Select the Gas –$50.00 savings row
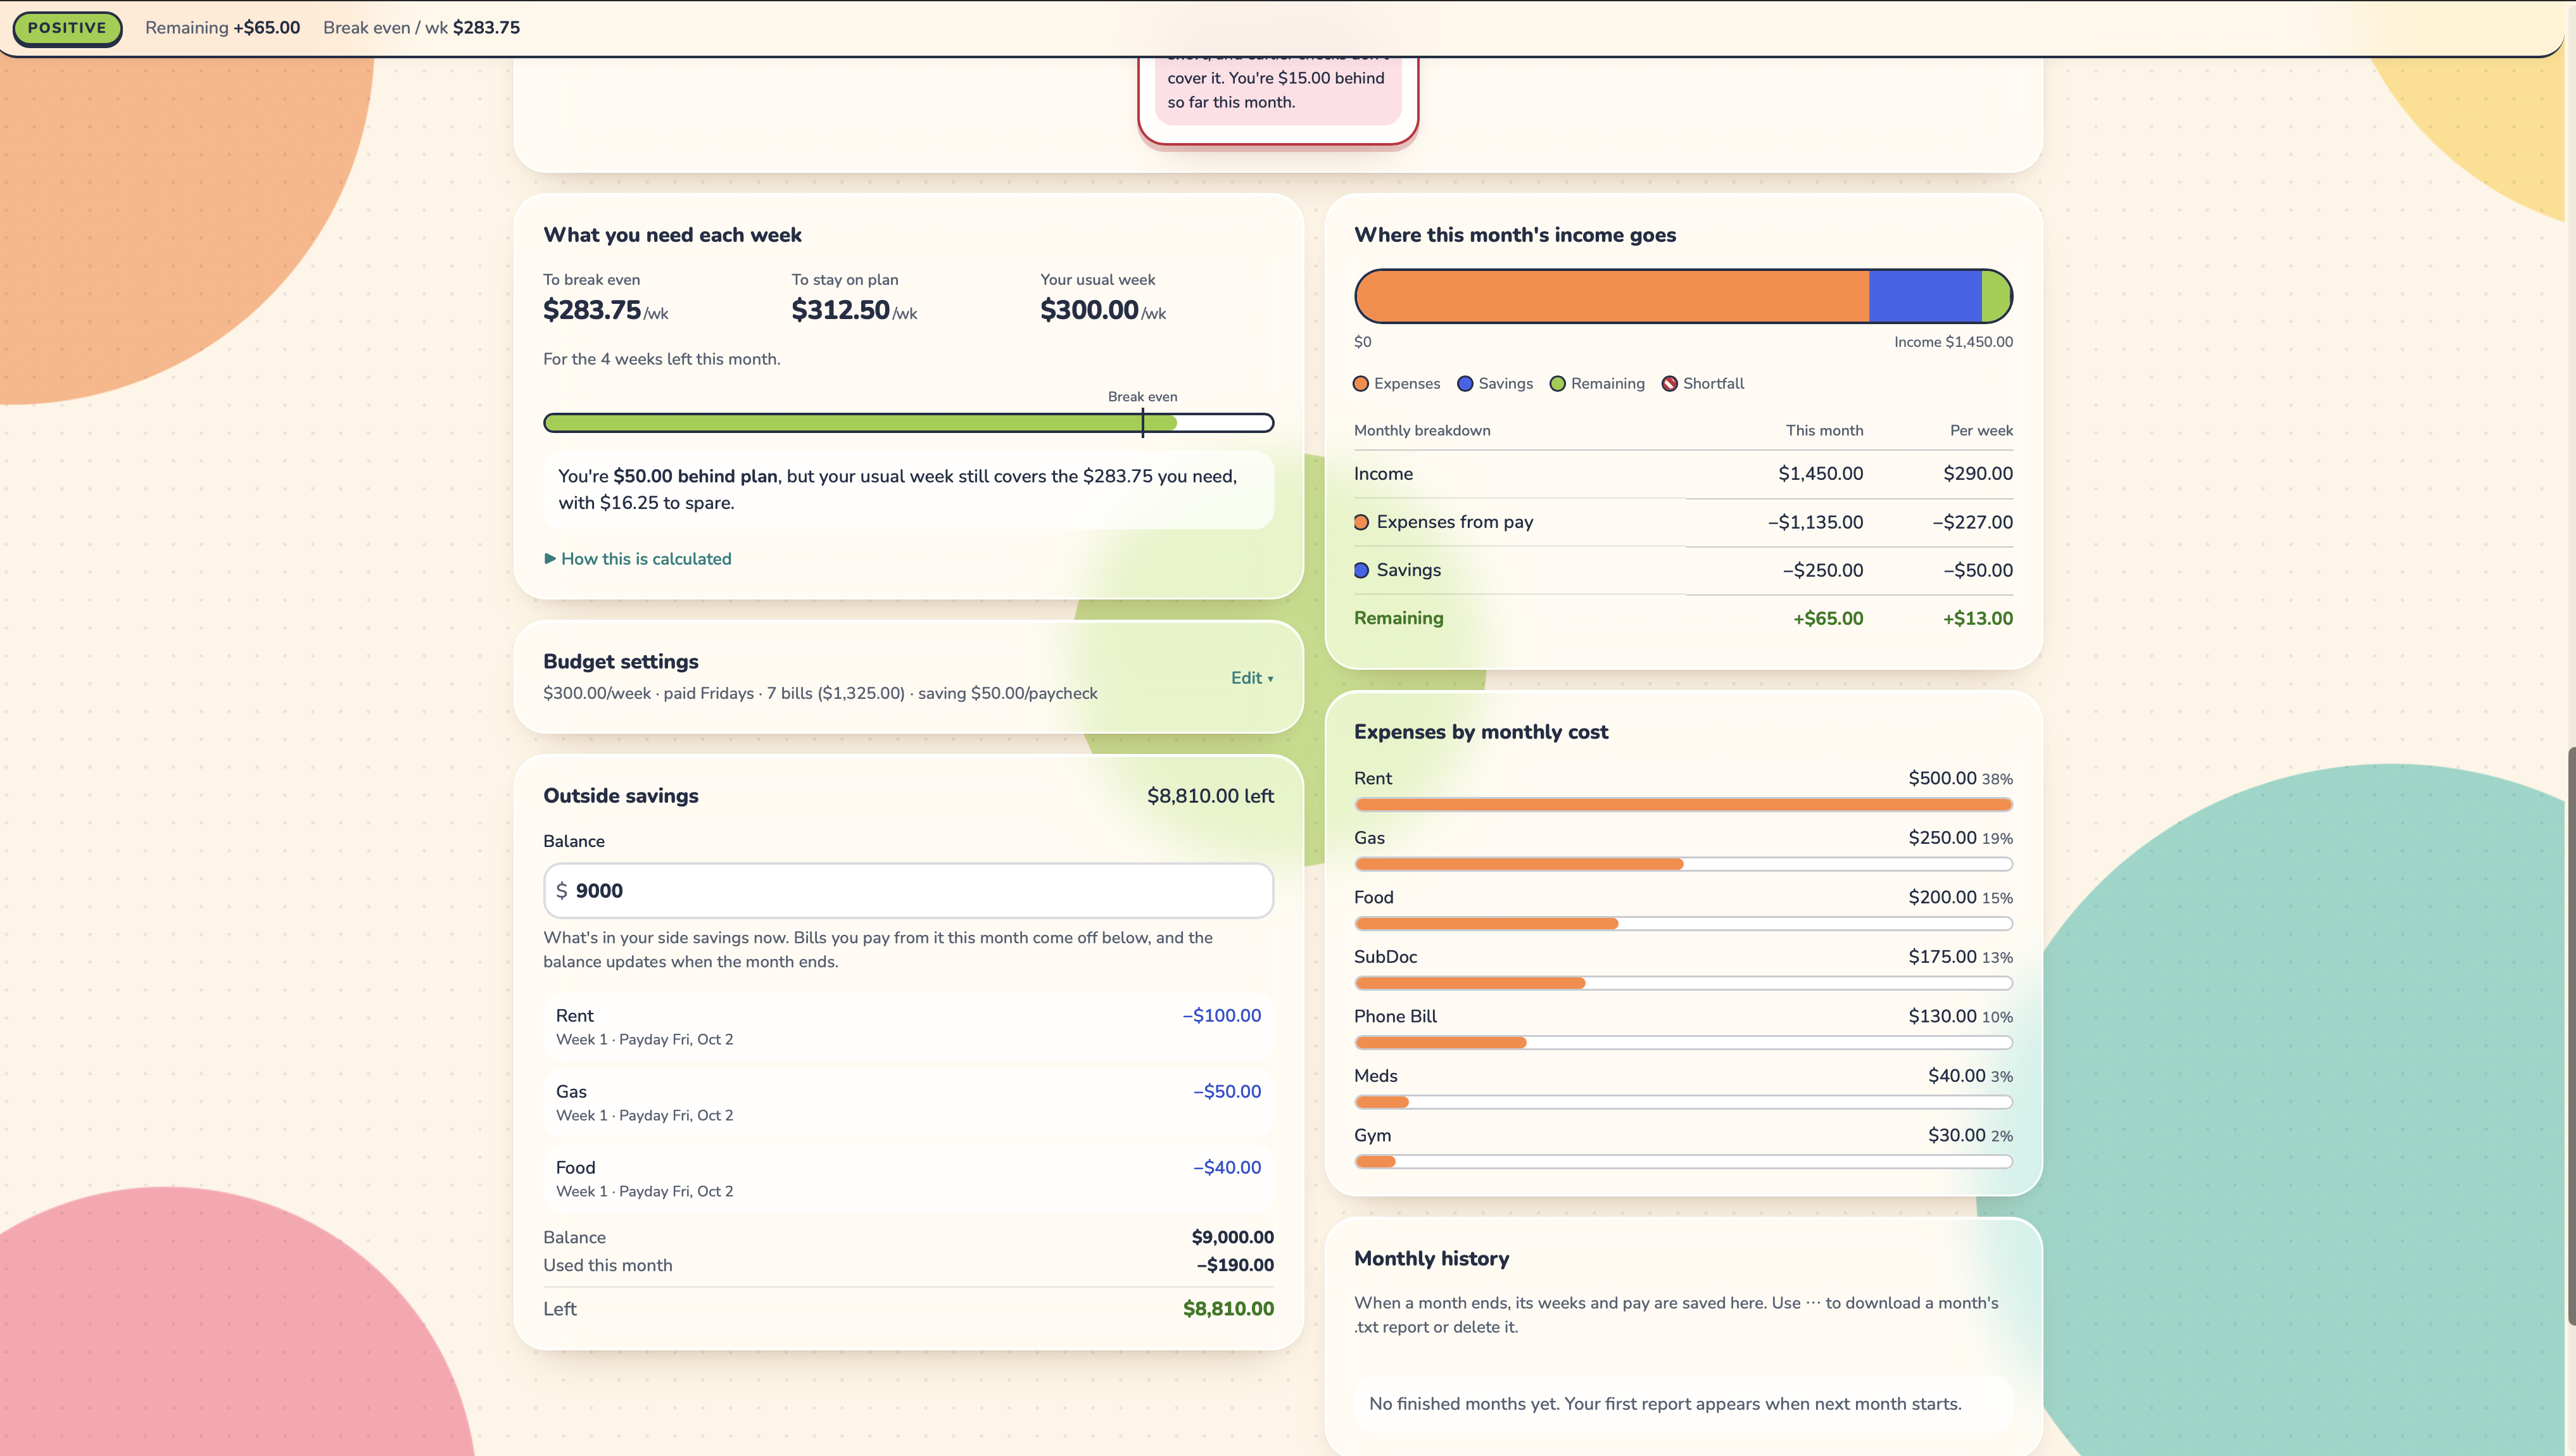Screen dimensions: 2576x1456 click(x=908, y=1102)
